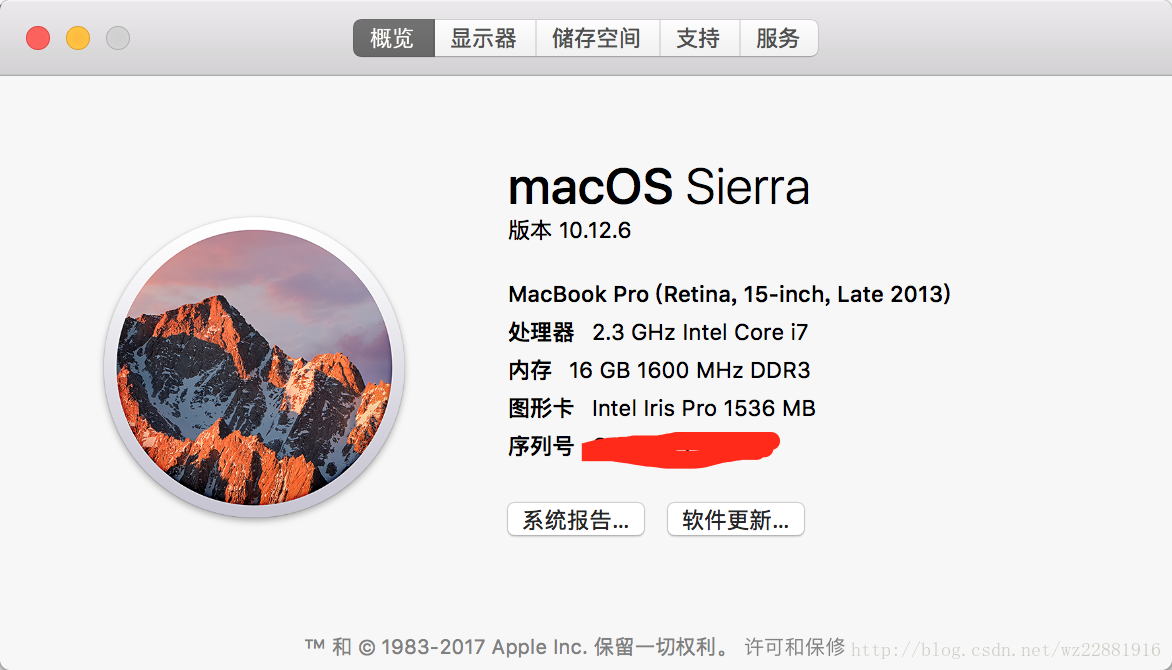Click the 软件更新... button

click(735, 519)
